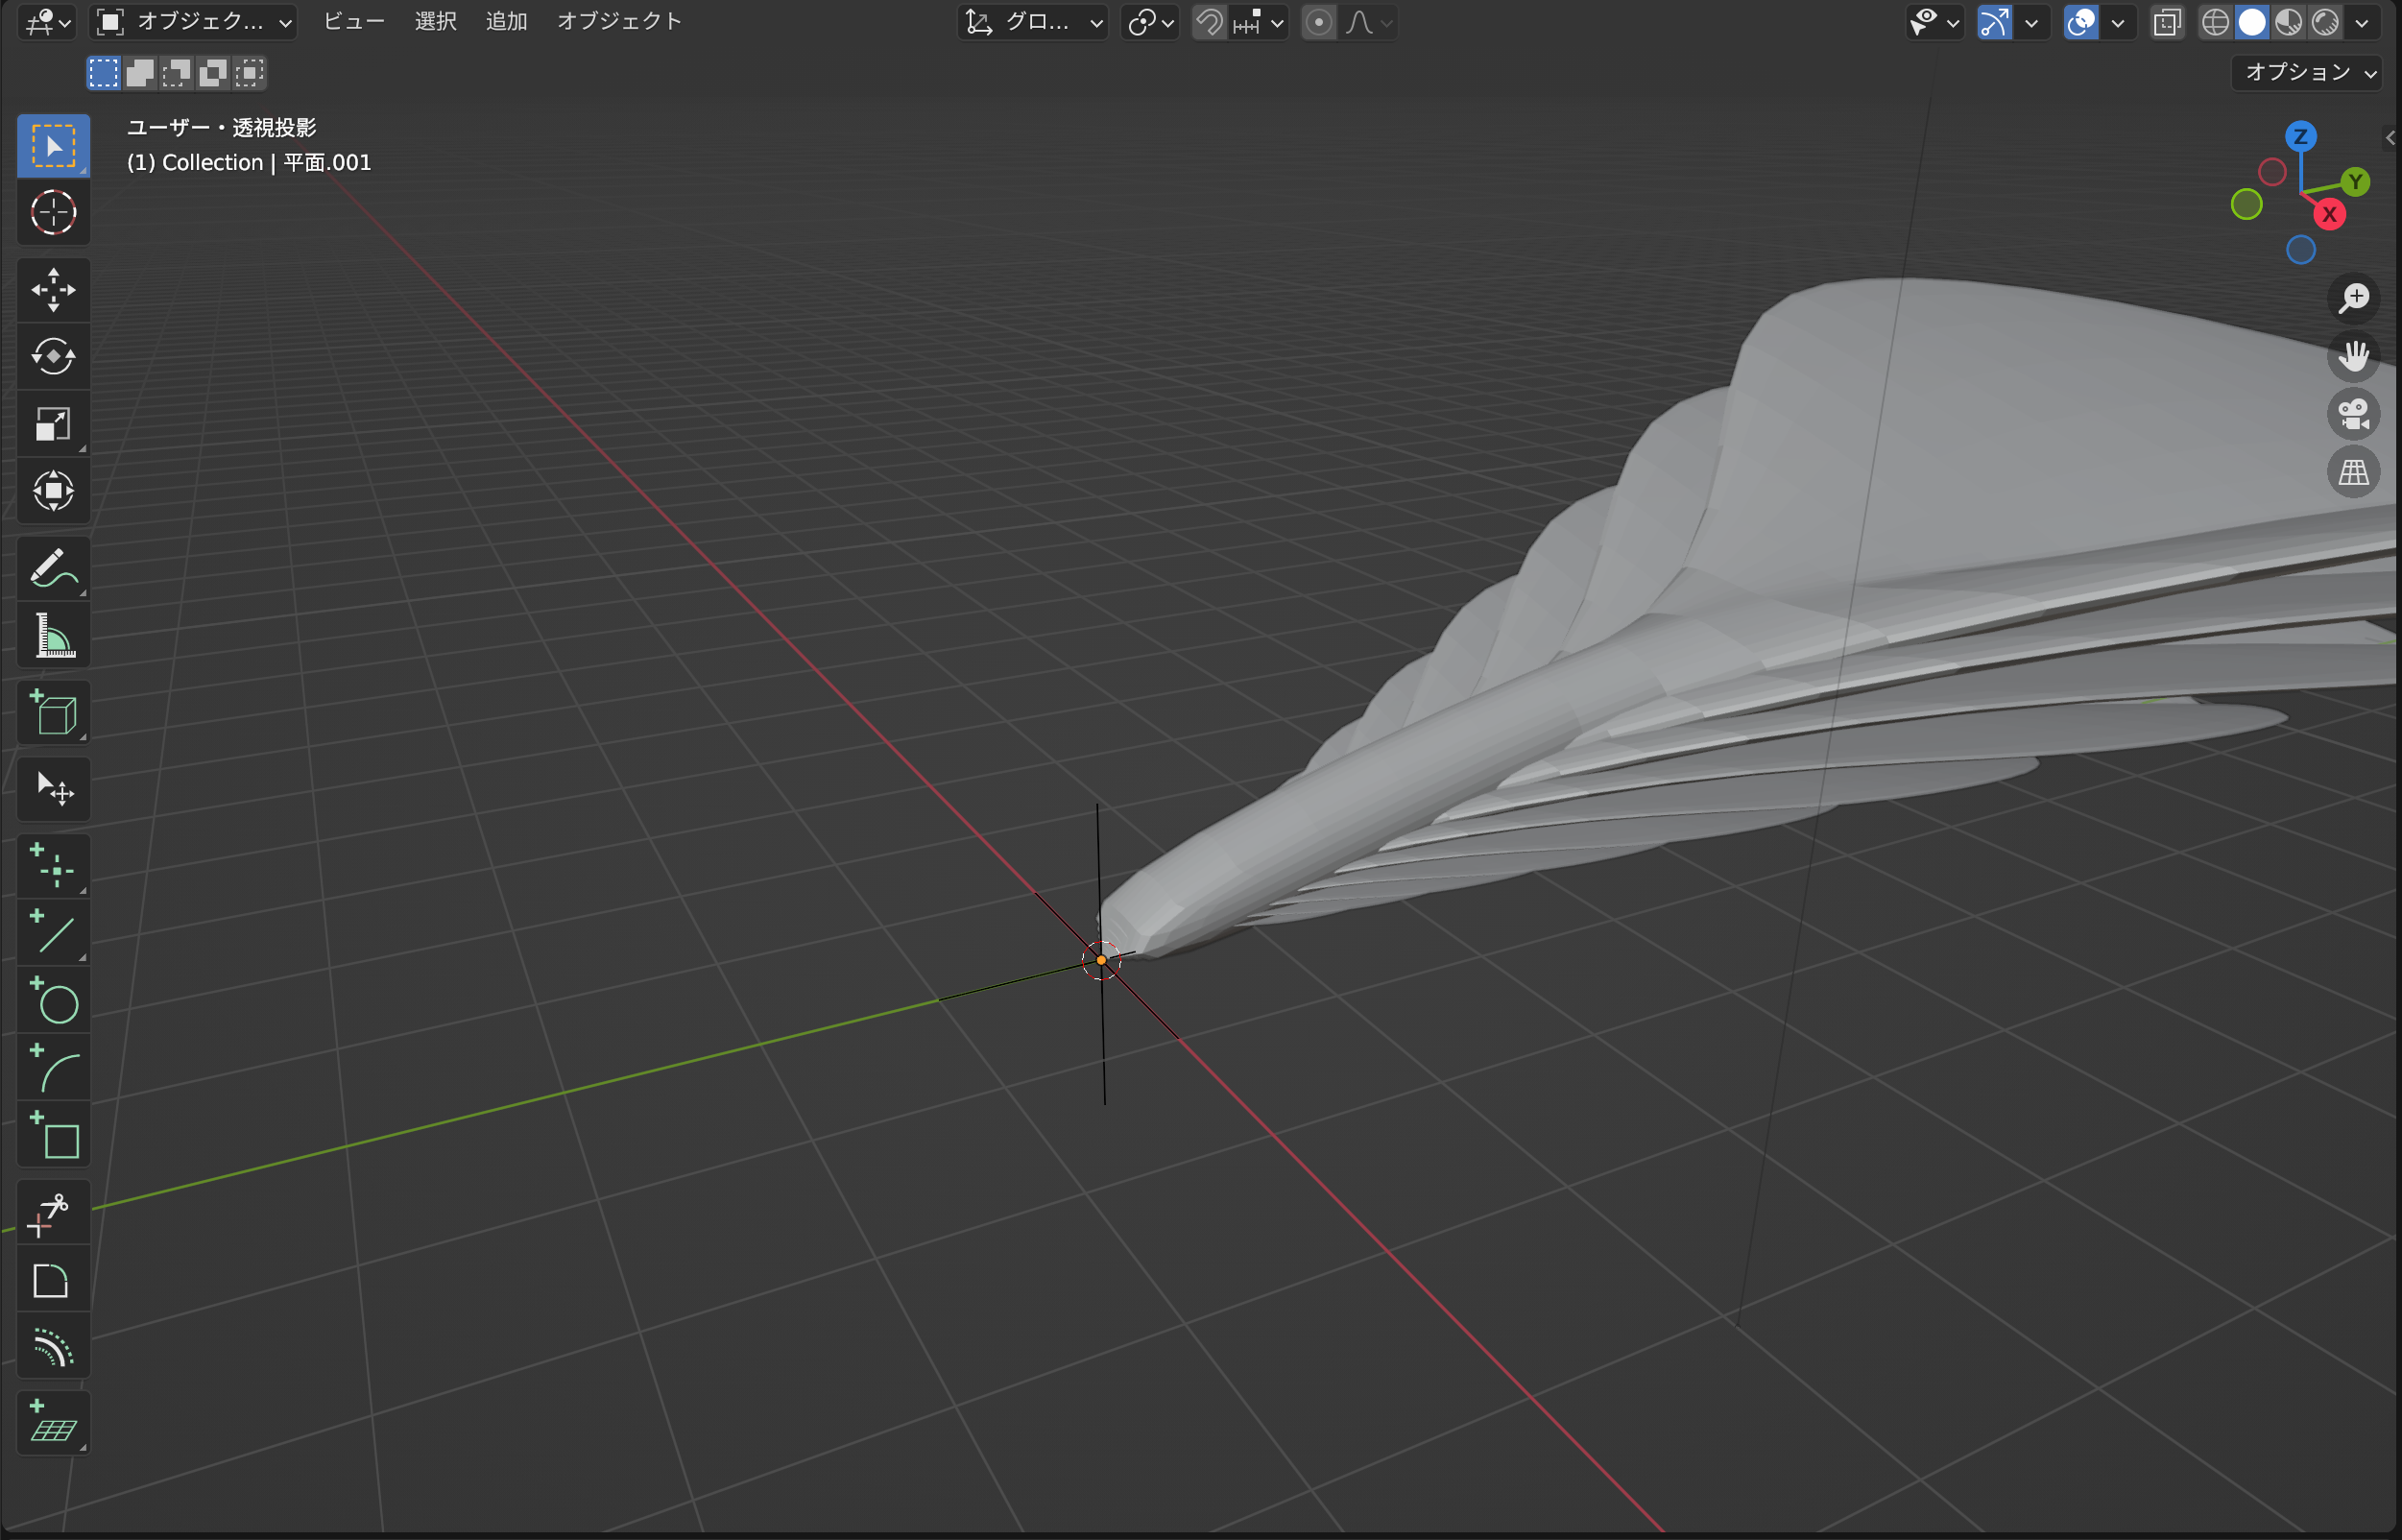Choose the Move tool
Screen dimensions: 2402x1540
pyautogui.click(x=53, y=290)
